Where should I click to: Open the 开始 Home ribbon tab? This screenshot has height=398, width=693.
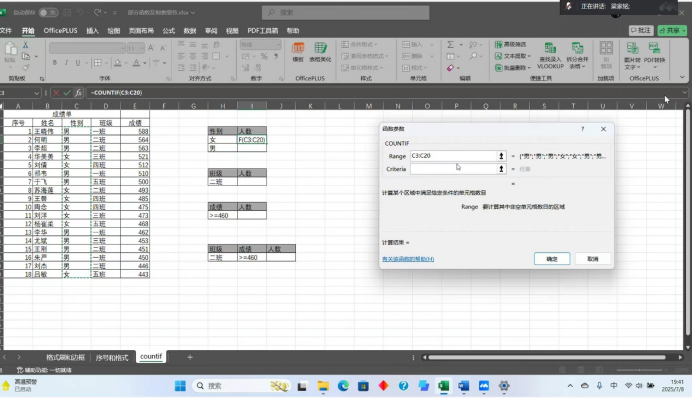[x=28, y=30]
